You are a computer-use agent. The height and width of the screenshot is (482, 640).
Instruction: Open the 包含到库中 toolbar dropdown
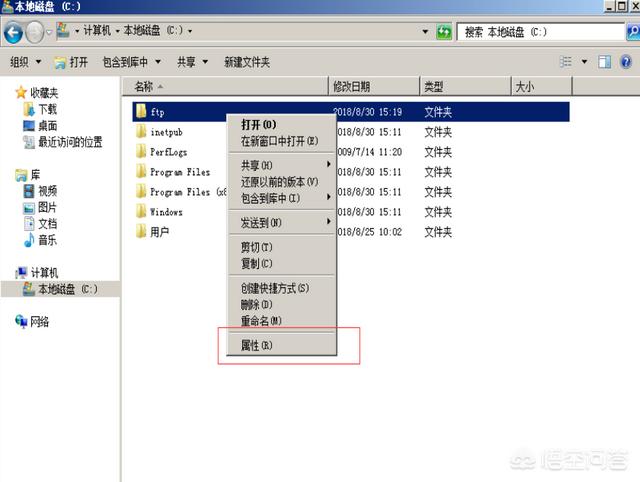tap(131, 62)
